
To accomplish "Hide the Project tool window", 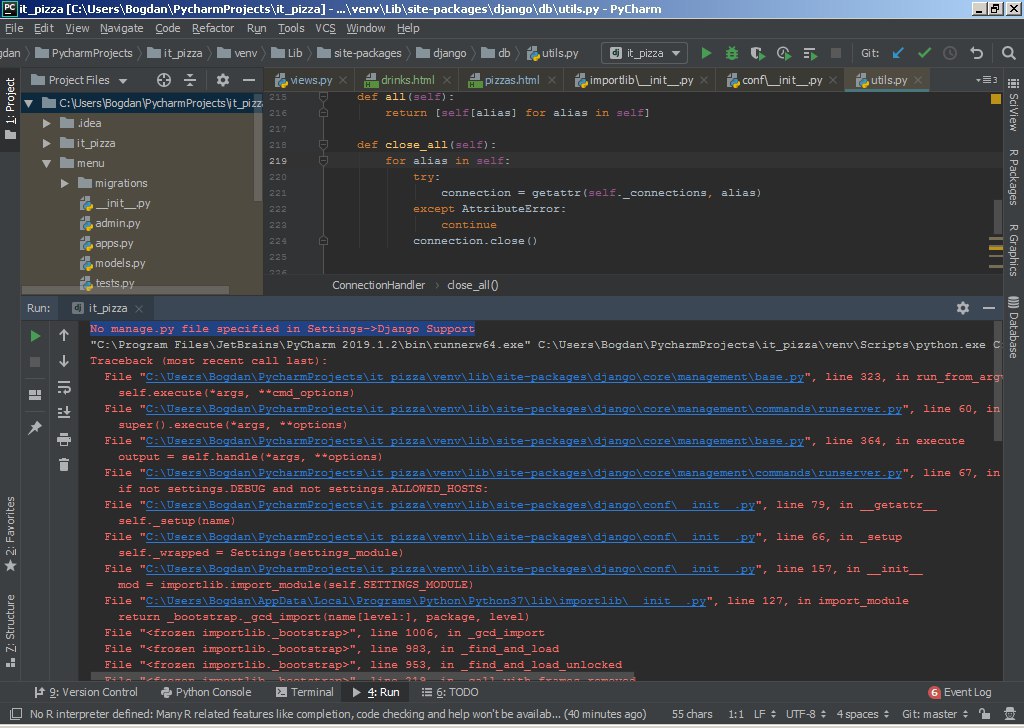I will coord(249,80).
